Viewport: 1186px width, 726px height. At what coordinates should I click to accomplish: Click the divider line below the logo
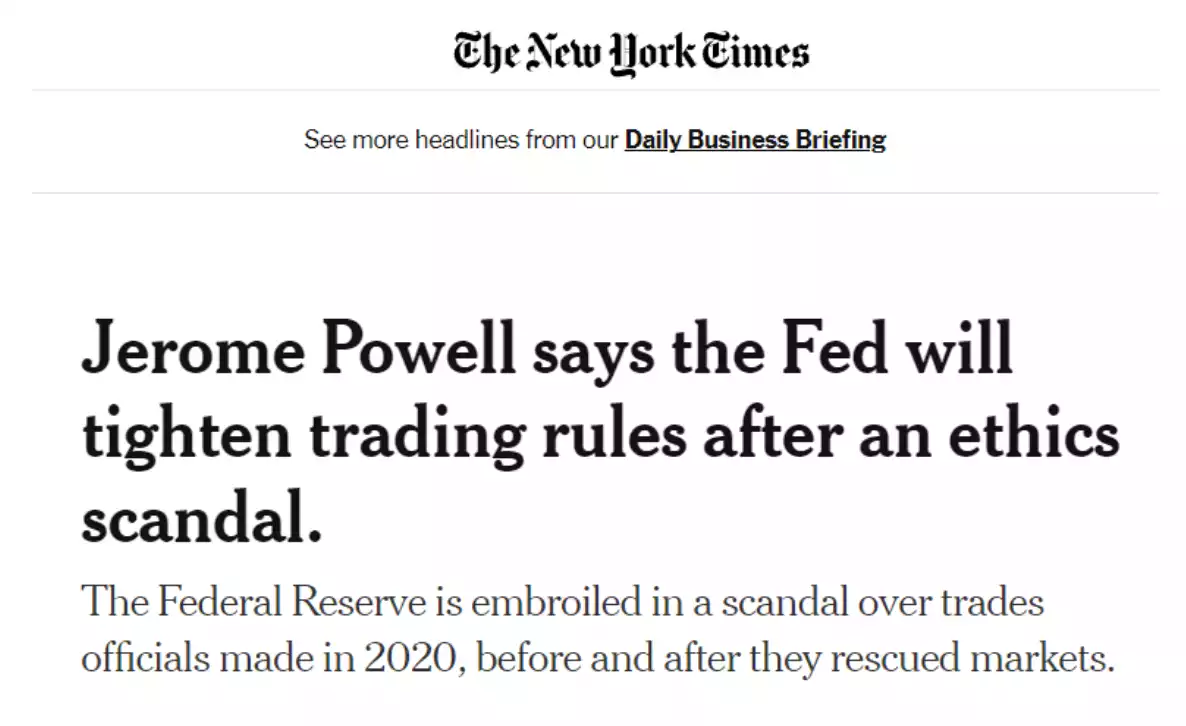click(x=595, y=90)
